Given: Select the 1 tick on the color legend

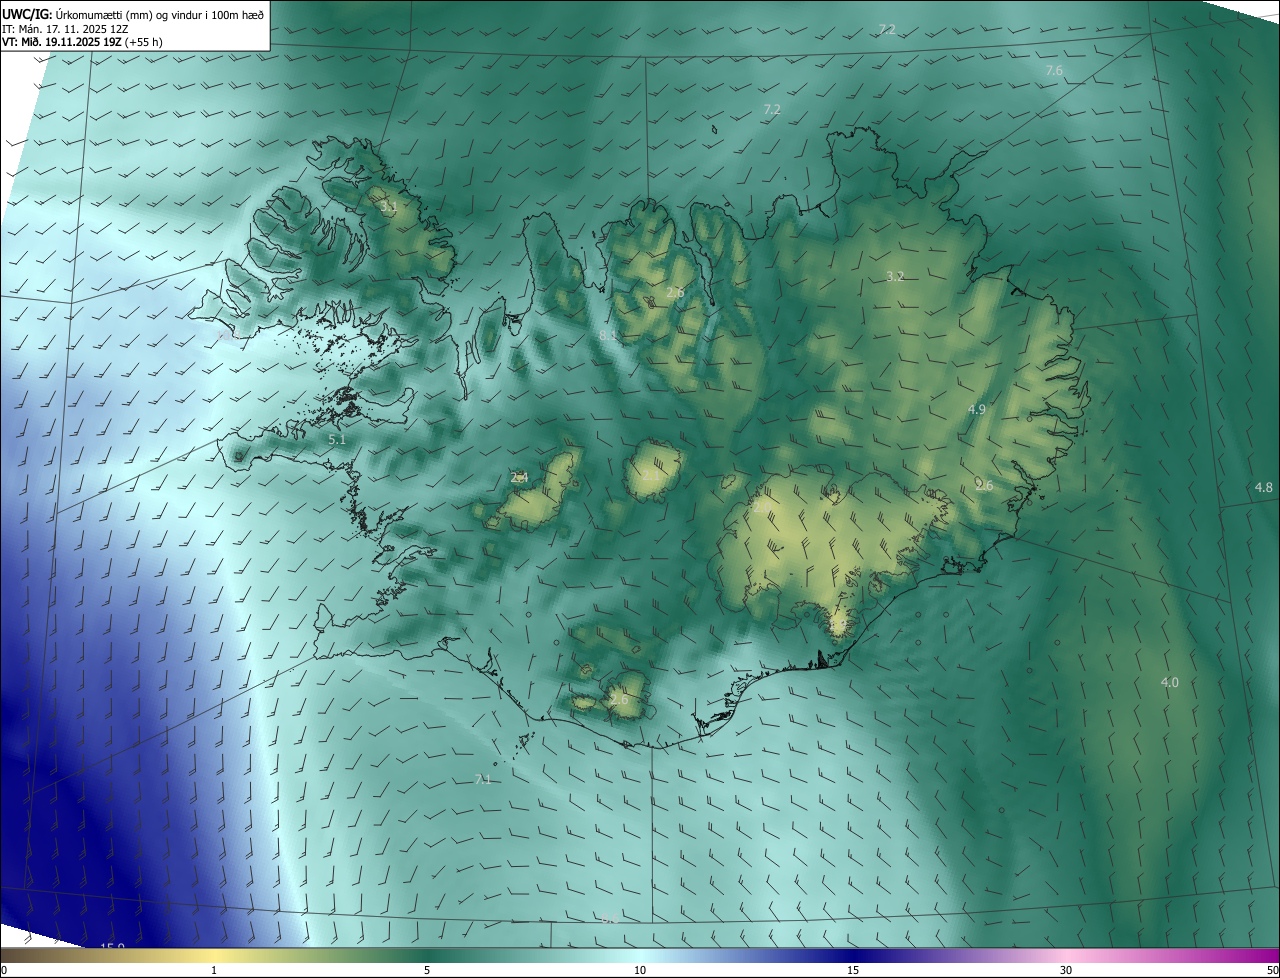Looking at the screenshot, I should 214,970.
